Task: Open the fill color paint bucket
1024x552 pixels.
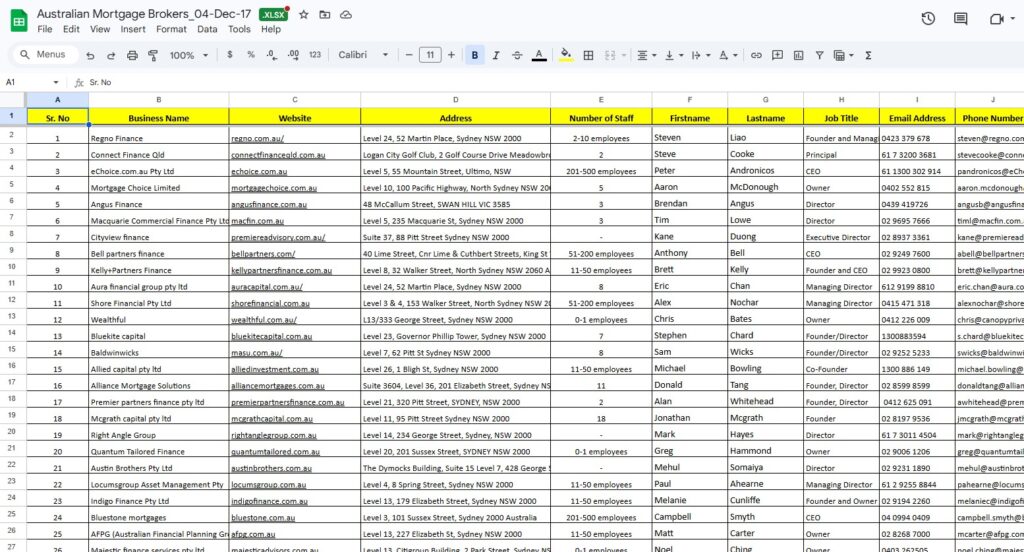Action: (566, 56)
